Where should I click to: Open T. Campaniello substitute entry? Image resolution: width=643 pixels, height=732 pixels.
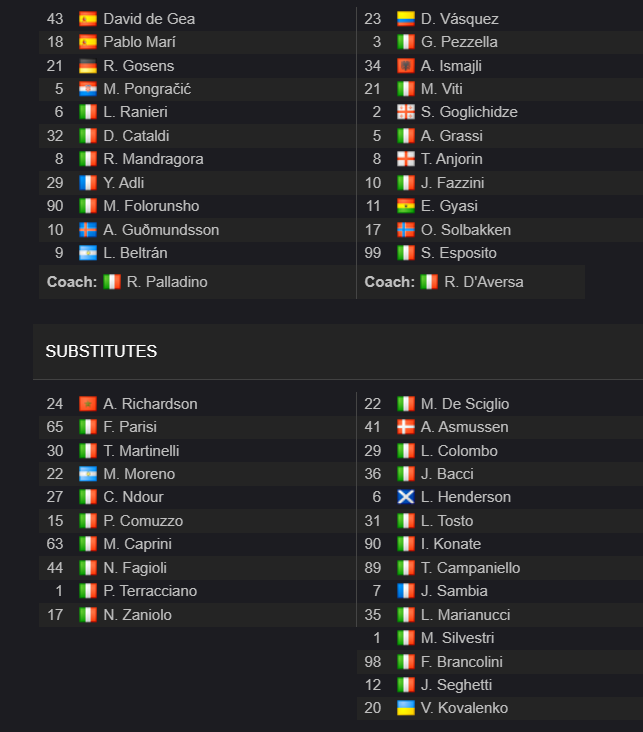(470, 568)
